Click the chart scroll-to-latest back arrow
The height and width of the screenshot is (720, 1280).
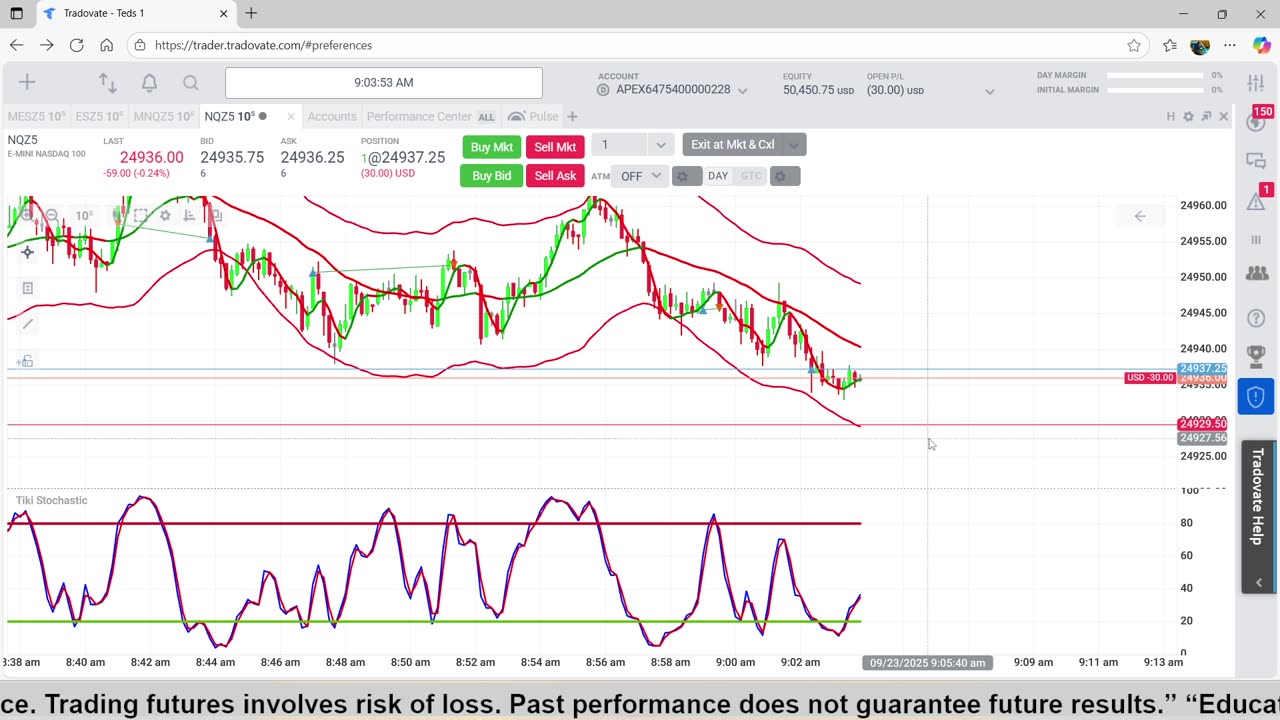[1140, 216]
